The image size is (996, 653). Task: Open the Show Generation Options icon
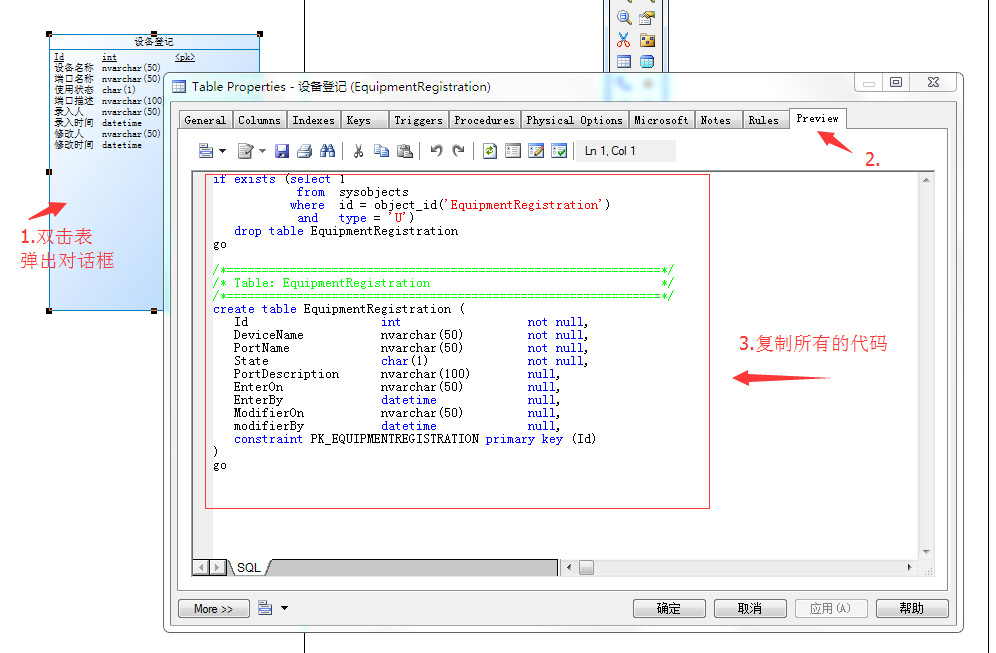tap(513, 151)
